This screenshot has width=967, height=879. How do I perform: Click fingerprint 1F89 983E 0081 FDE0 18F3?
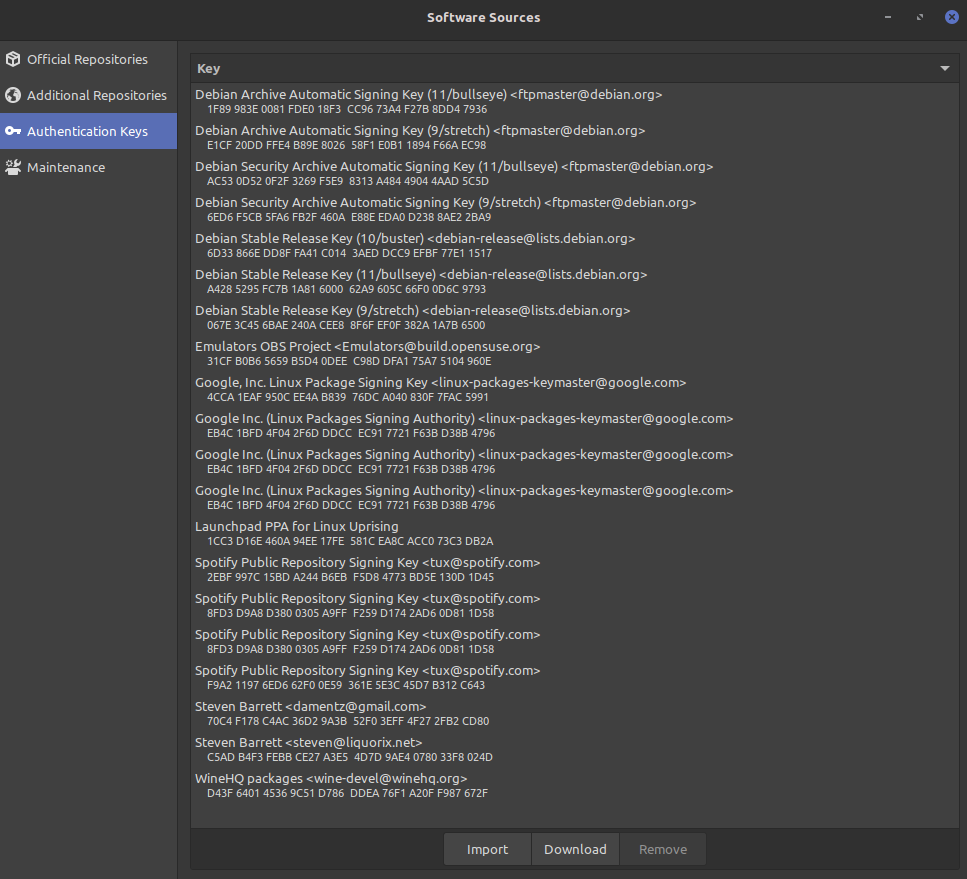pos(274,109)
